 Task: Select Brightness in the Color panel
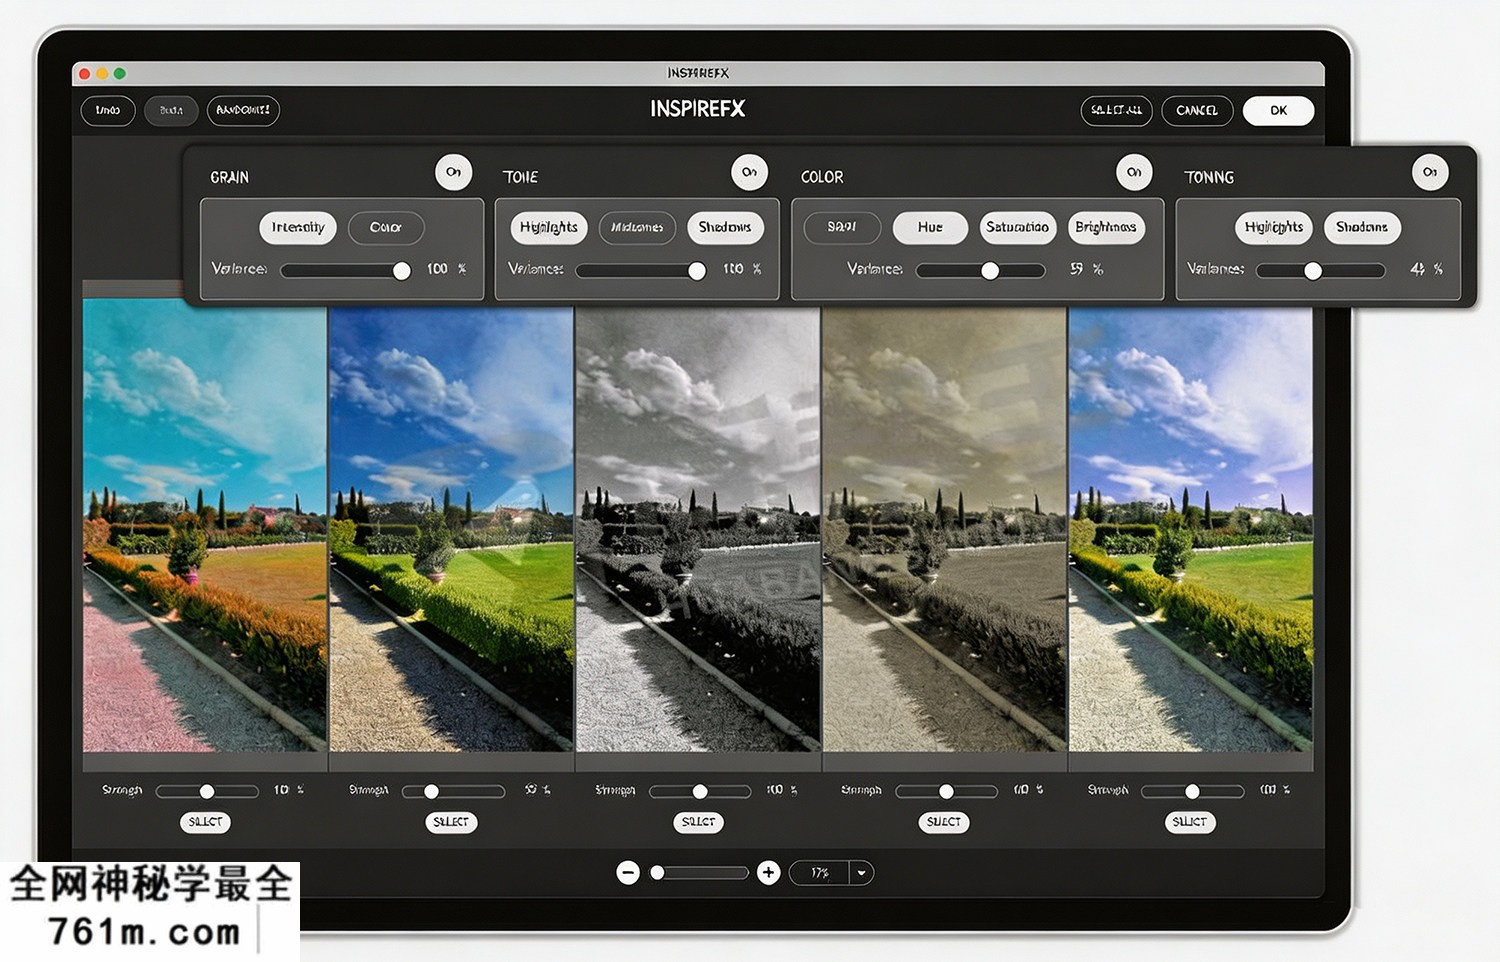[x=1106, y=228]
